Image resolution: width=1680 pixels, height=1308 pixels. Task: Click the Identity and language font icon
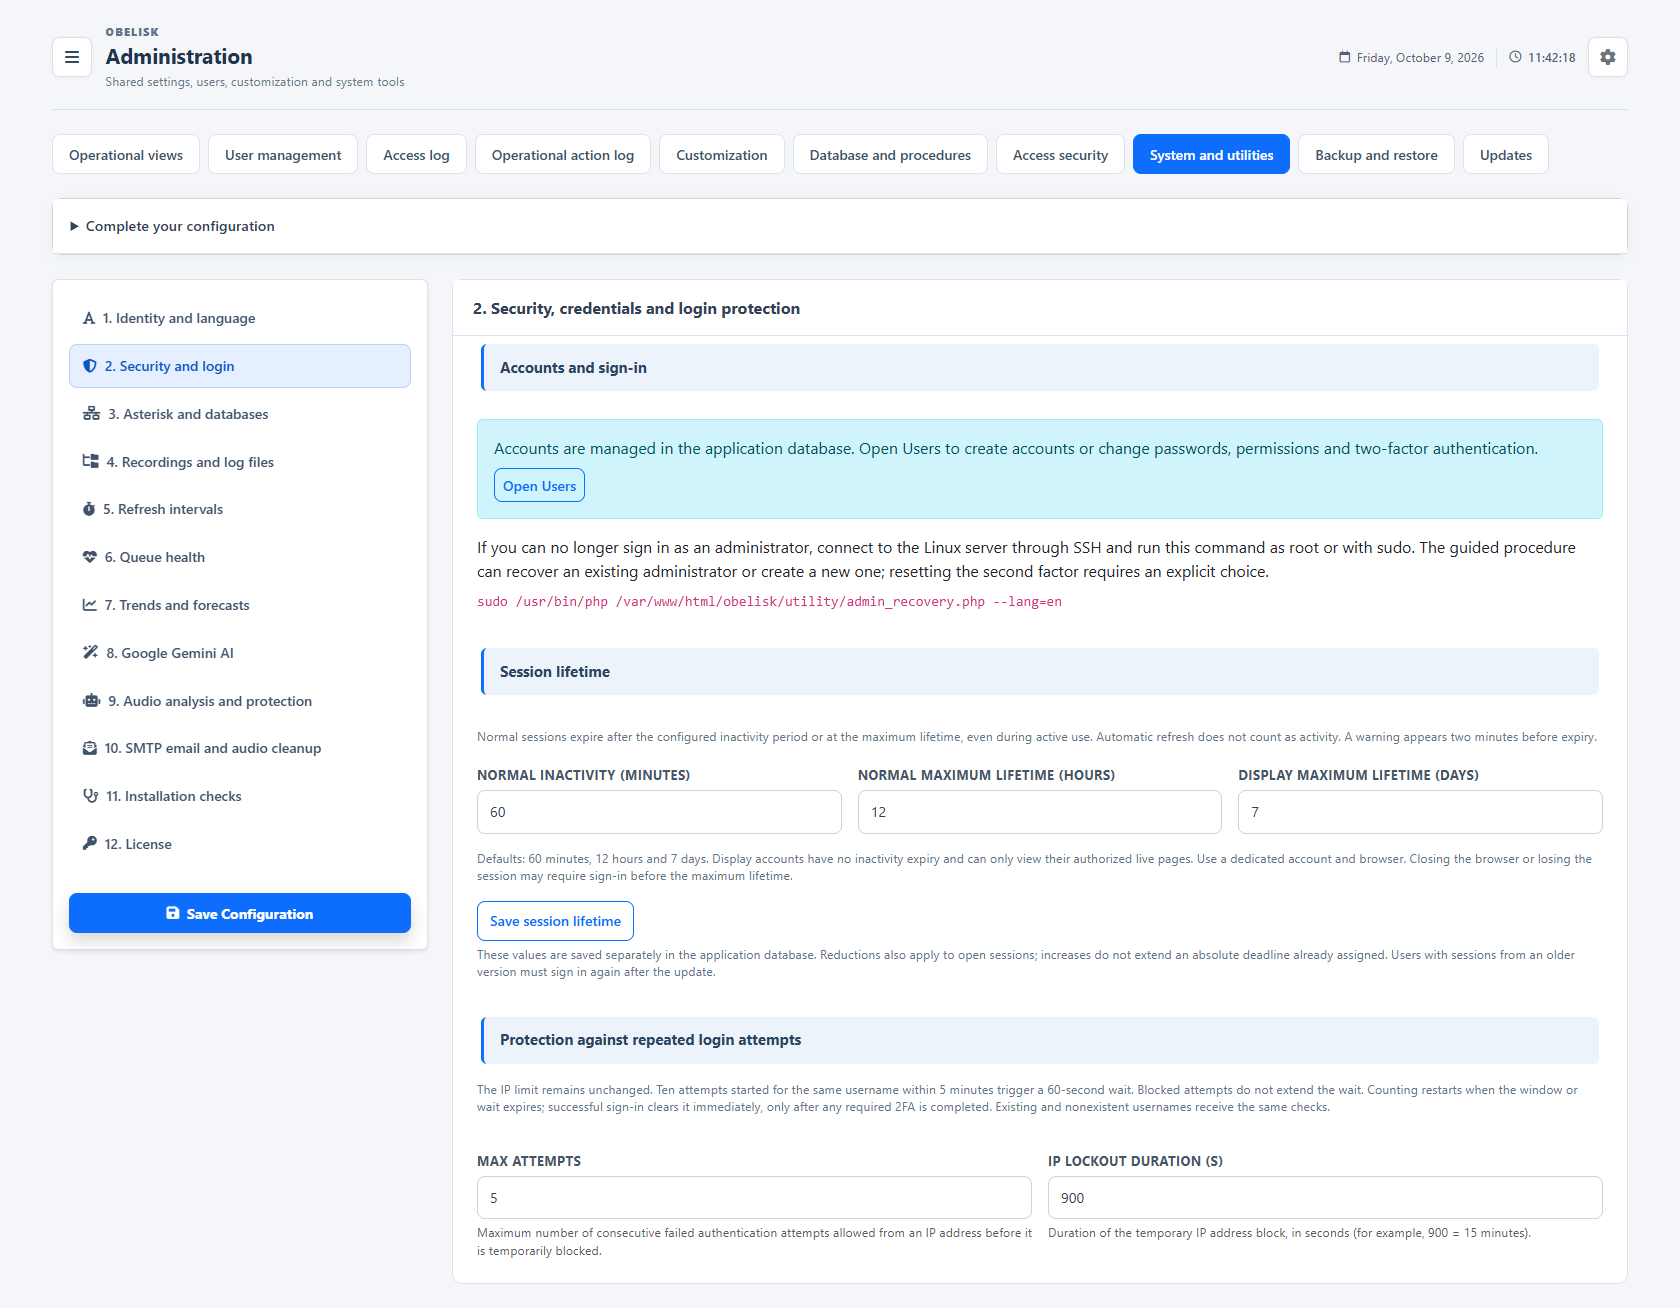(x=89, y=318)
